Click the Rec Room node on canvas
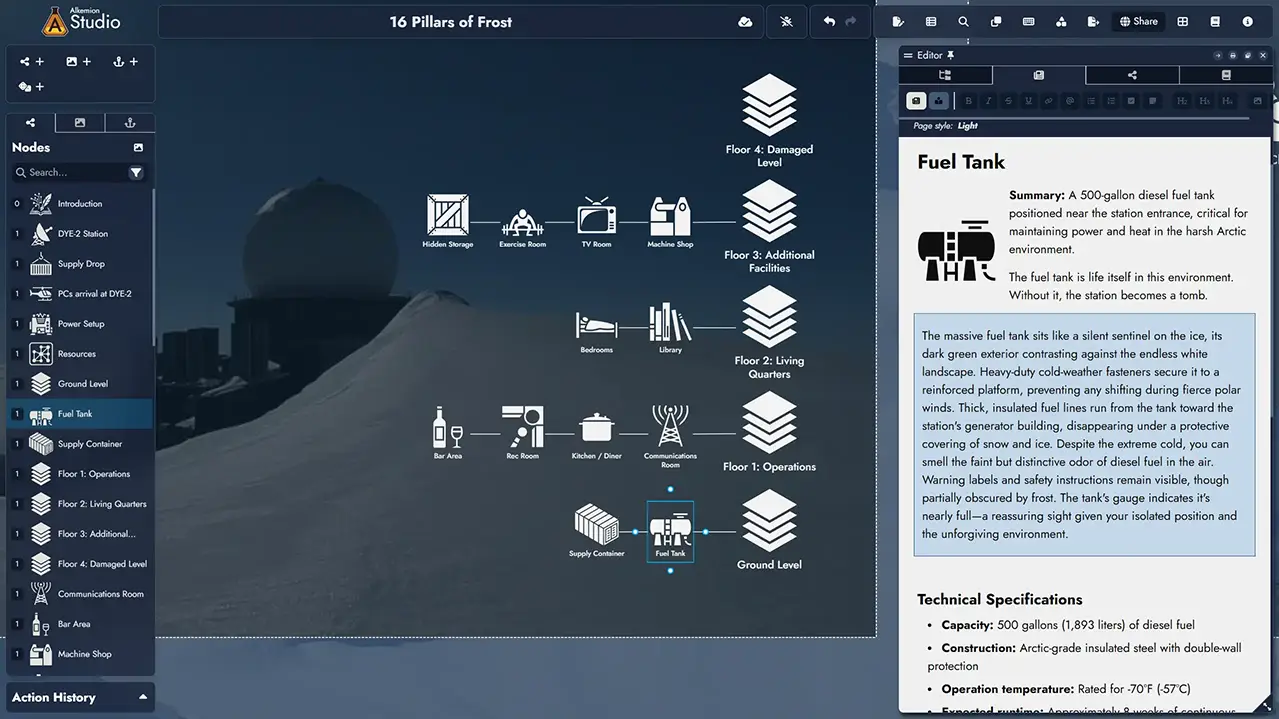The height and width of the screenshot is (719, 1279). coord(522,432)
